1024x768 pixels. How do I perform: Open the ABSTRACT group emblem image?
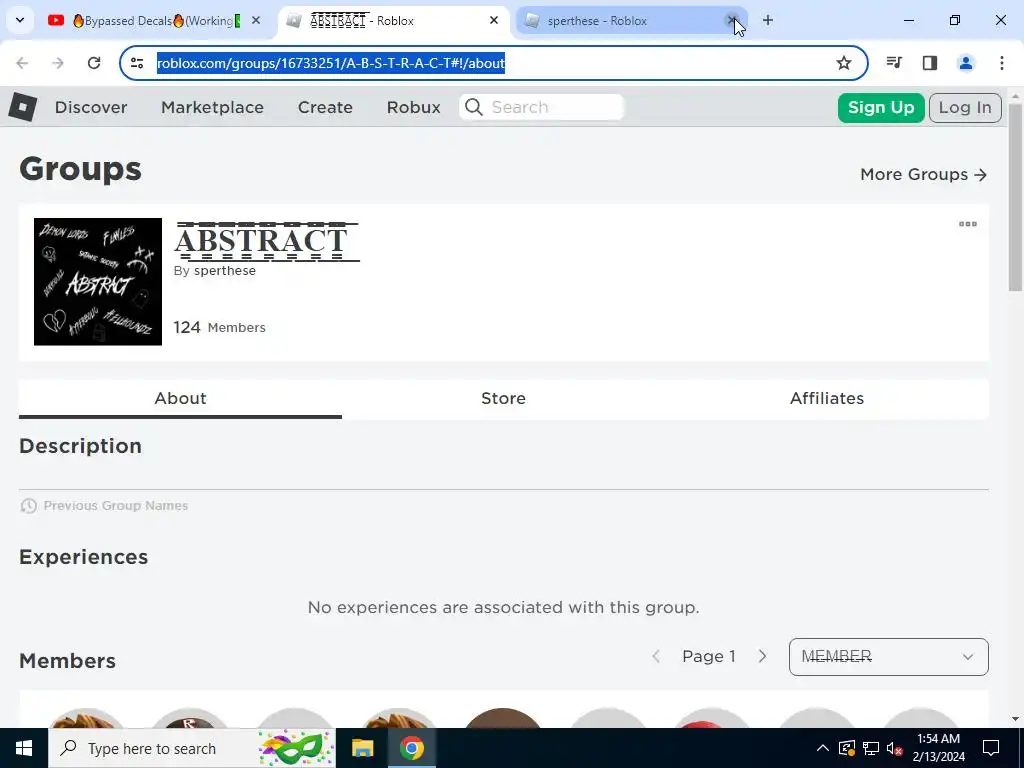tap(98, 281)
